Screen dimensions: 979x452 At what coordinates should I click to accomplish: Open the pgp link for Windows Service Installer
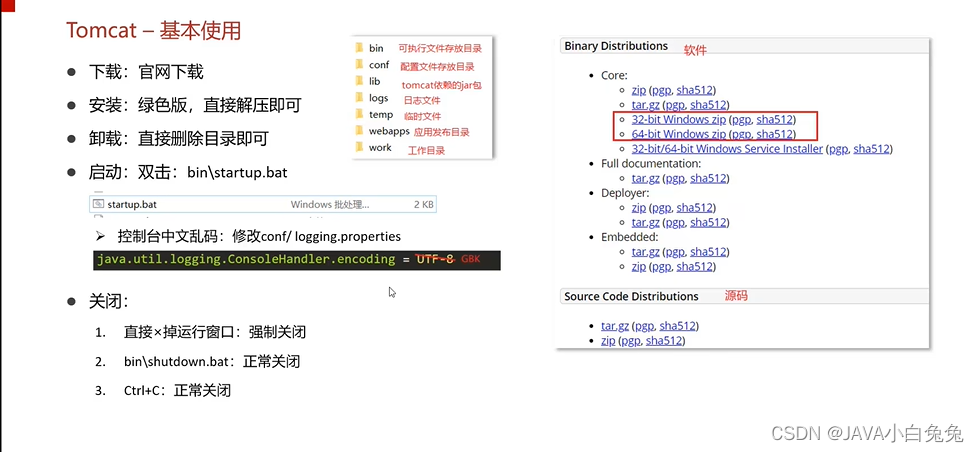[838, 149]
